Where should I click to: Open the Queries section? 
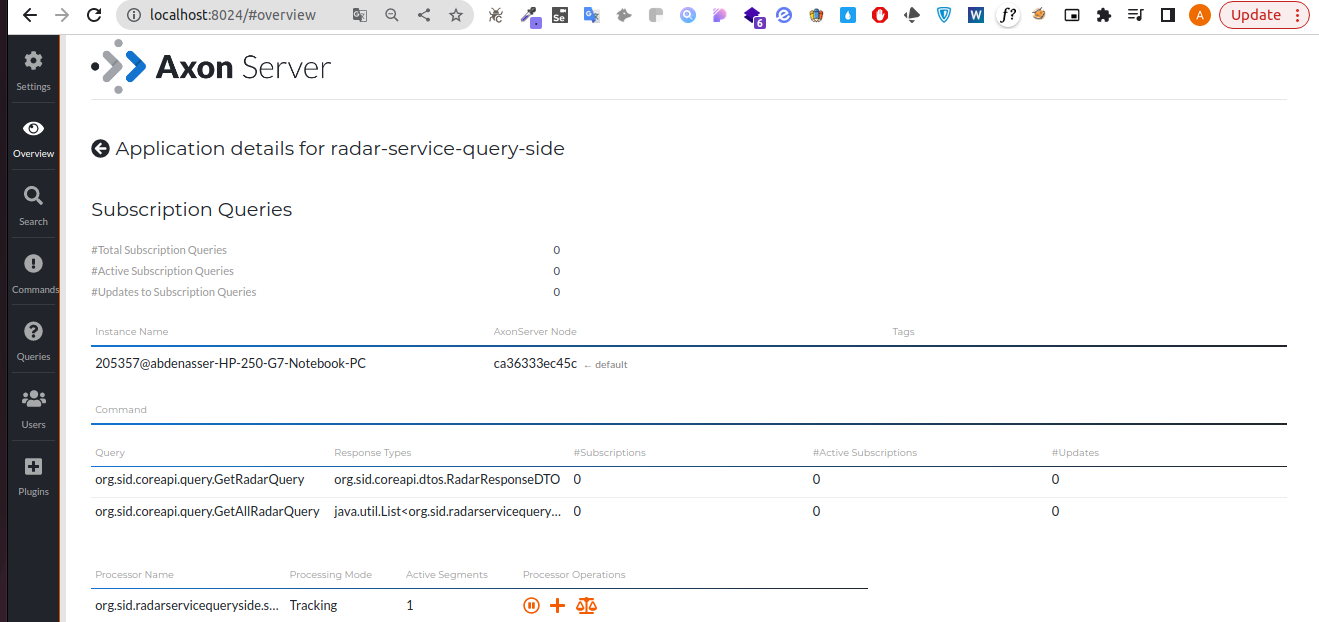point(33,340)
